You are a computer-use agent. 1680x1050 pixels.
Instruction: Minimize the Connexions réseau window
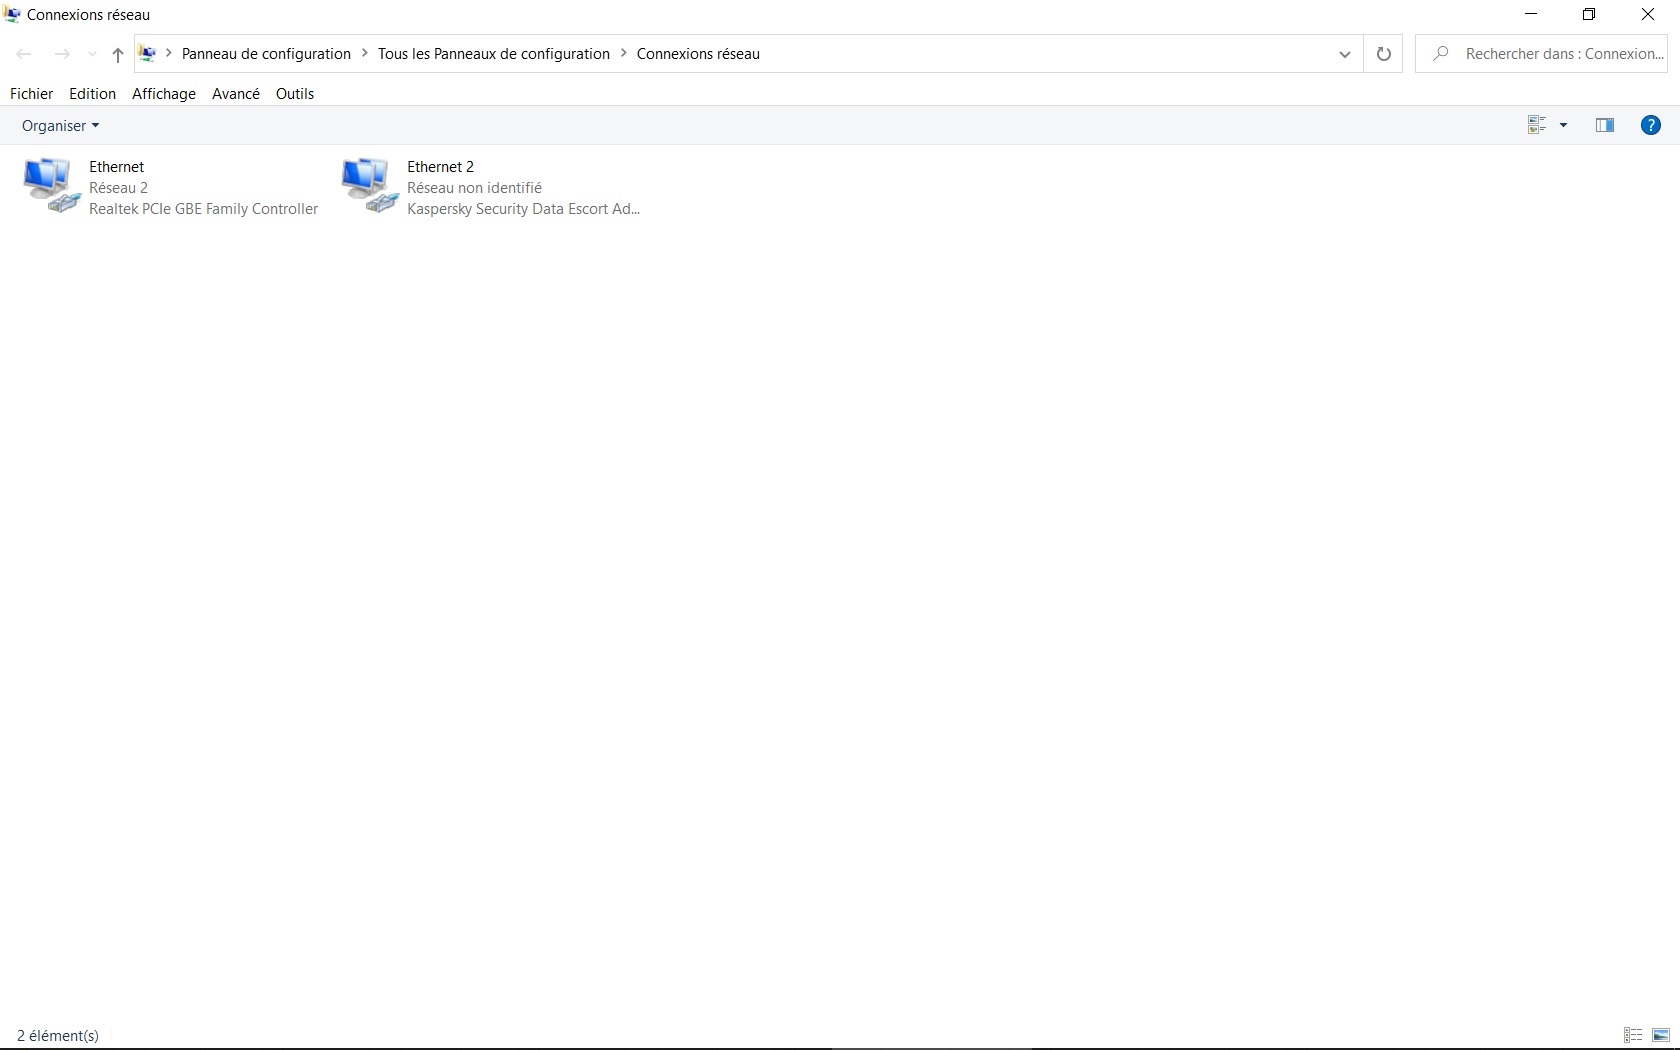click(x=1531, y=15)
